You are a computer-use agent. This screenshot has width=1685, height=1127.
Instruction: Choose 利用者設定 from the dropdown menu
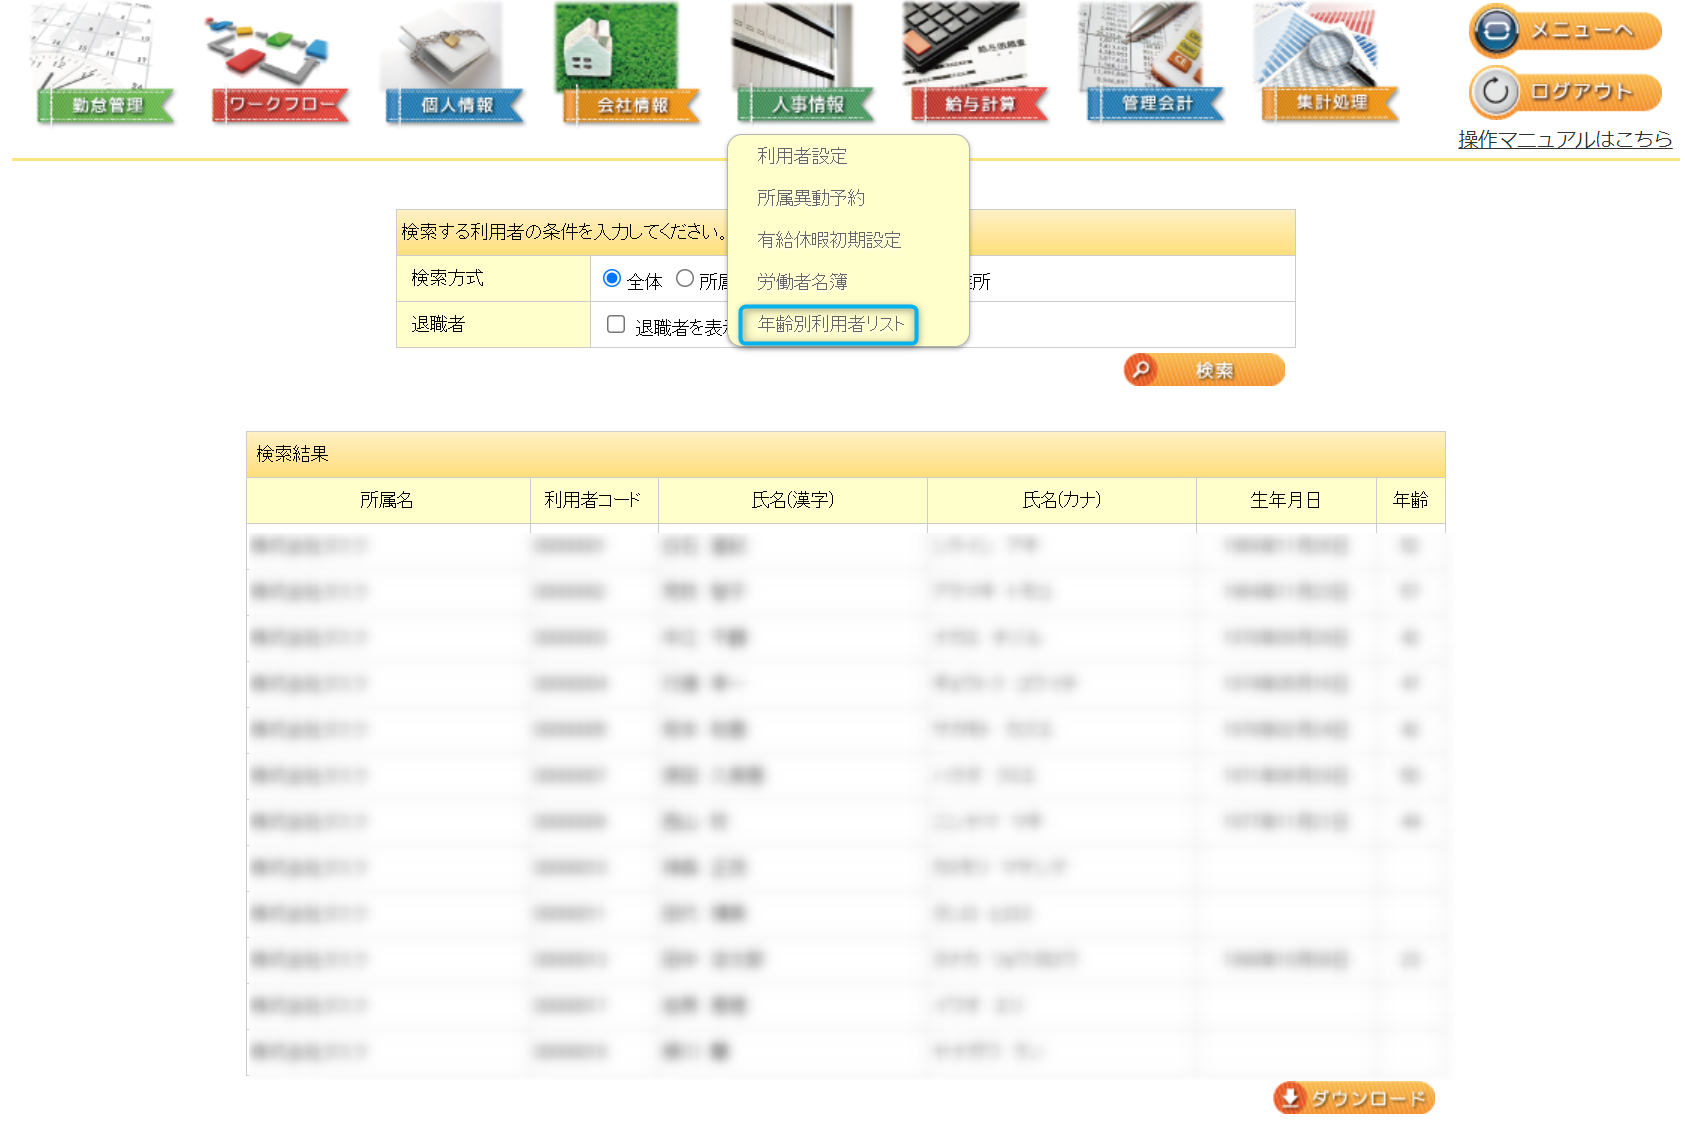(x=802, y=156)
